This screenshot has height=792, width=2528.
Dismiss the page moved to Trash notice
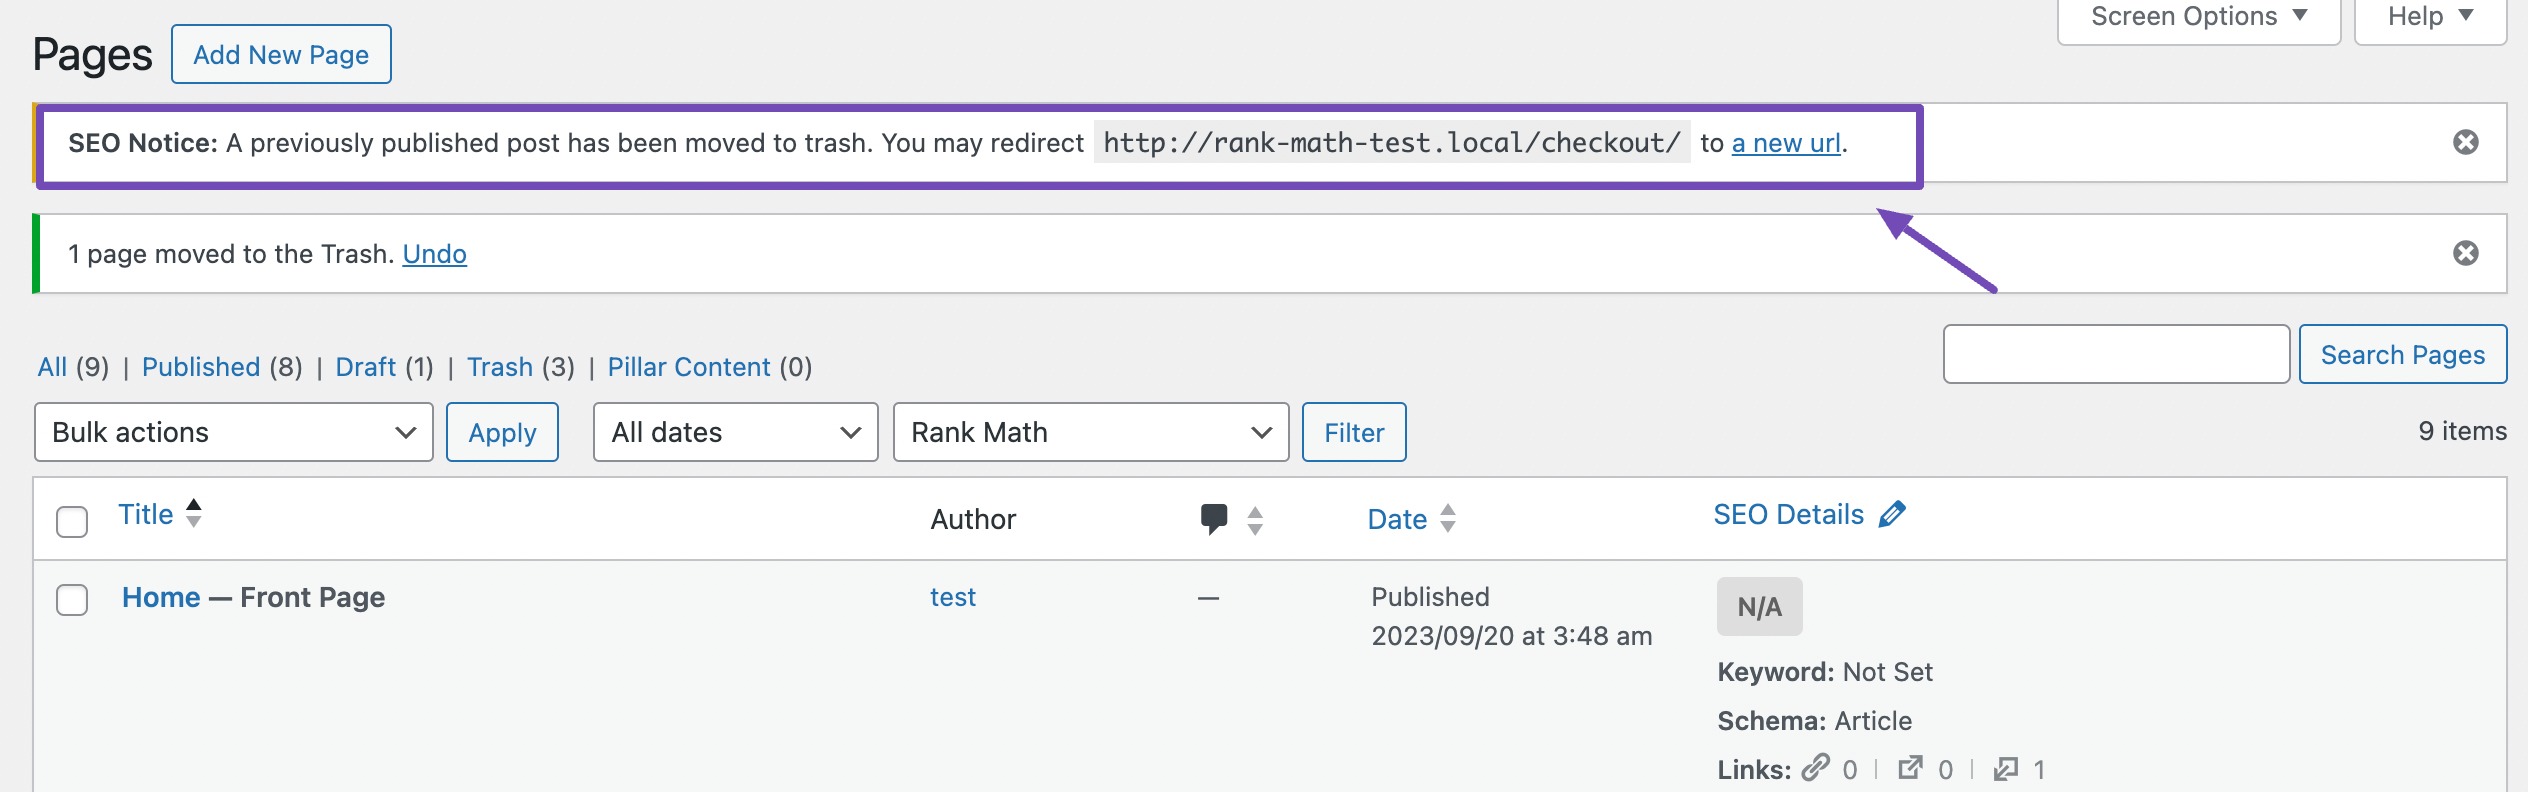coord(2465,253)
